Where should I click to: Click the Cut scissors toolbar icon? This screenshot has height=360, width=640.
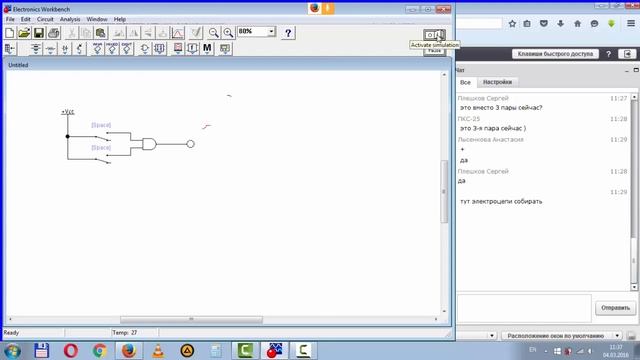click(x=71, y=33)
